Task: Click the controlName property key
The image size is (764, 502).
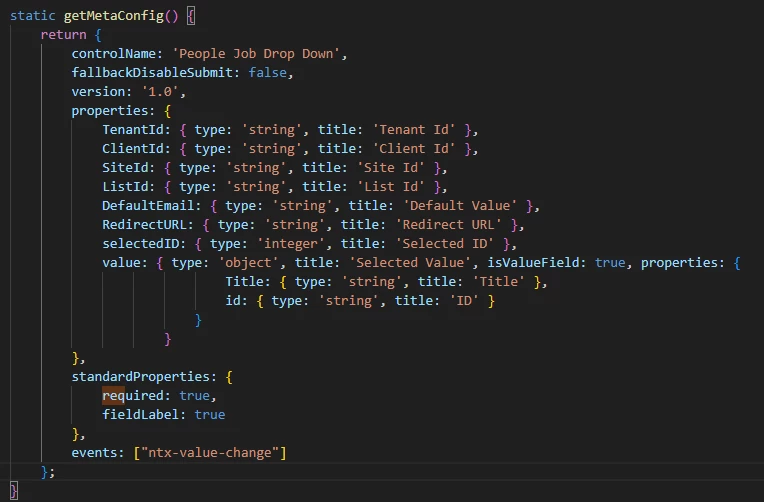Action: click(114, 54)
